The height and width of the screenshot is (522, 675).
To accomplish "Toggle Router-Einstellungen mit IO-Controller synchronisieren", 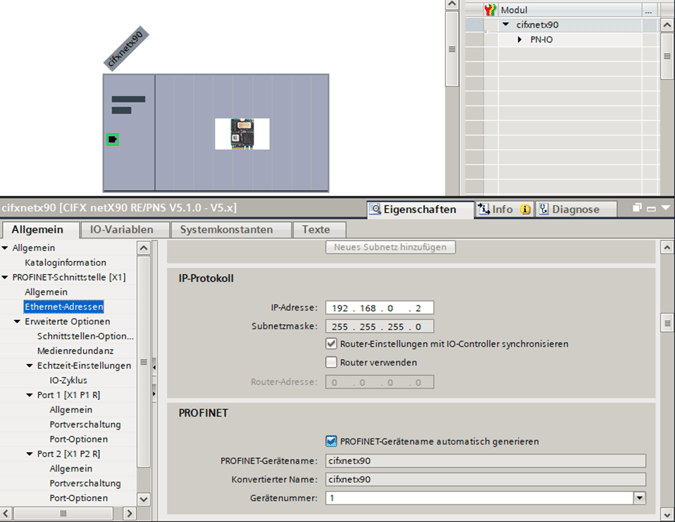I will 332,343.
